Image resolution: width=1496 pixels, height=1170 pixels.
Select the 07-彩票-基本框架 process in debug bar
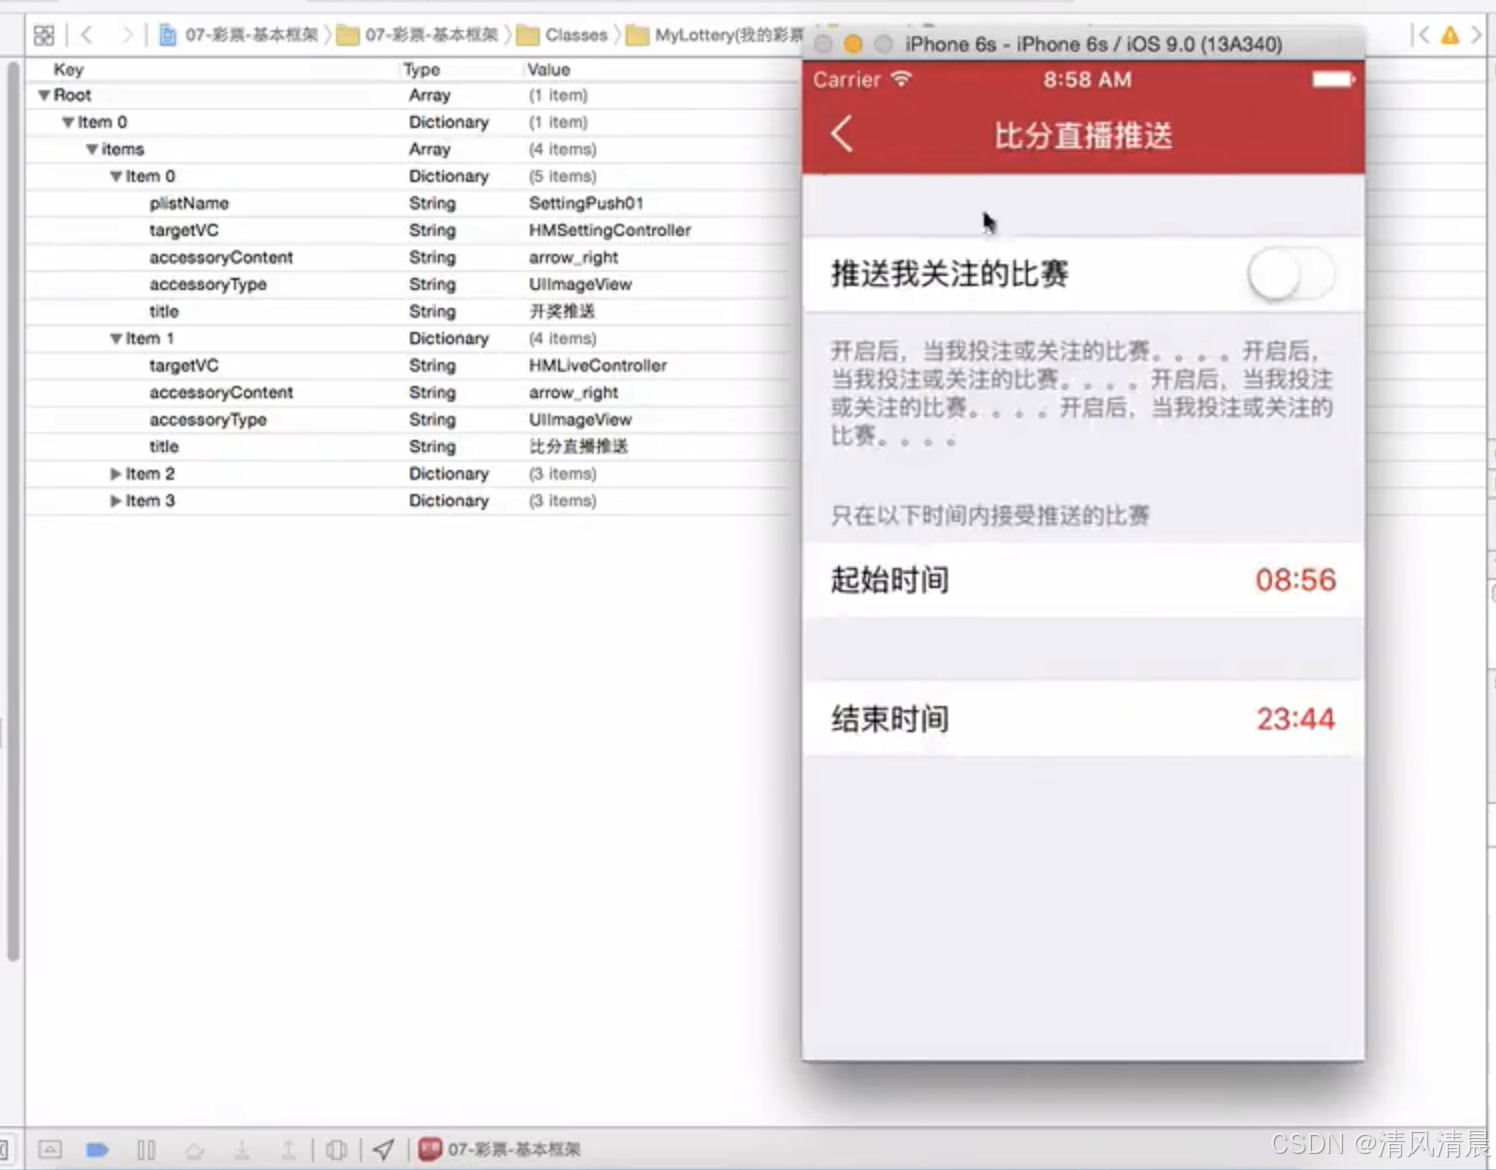click(500, 1149)
